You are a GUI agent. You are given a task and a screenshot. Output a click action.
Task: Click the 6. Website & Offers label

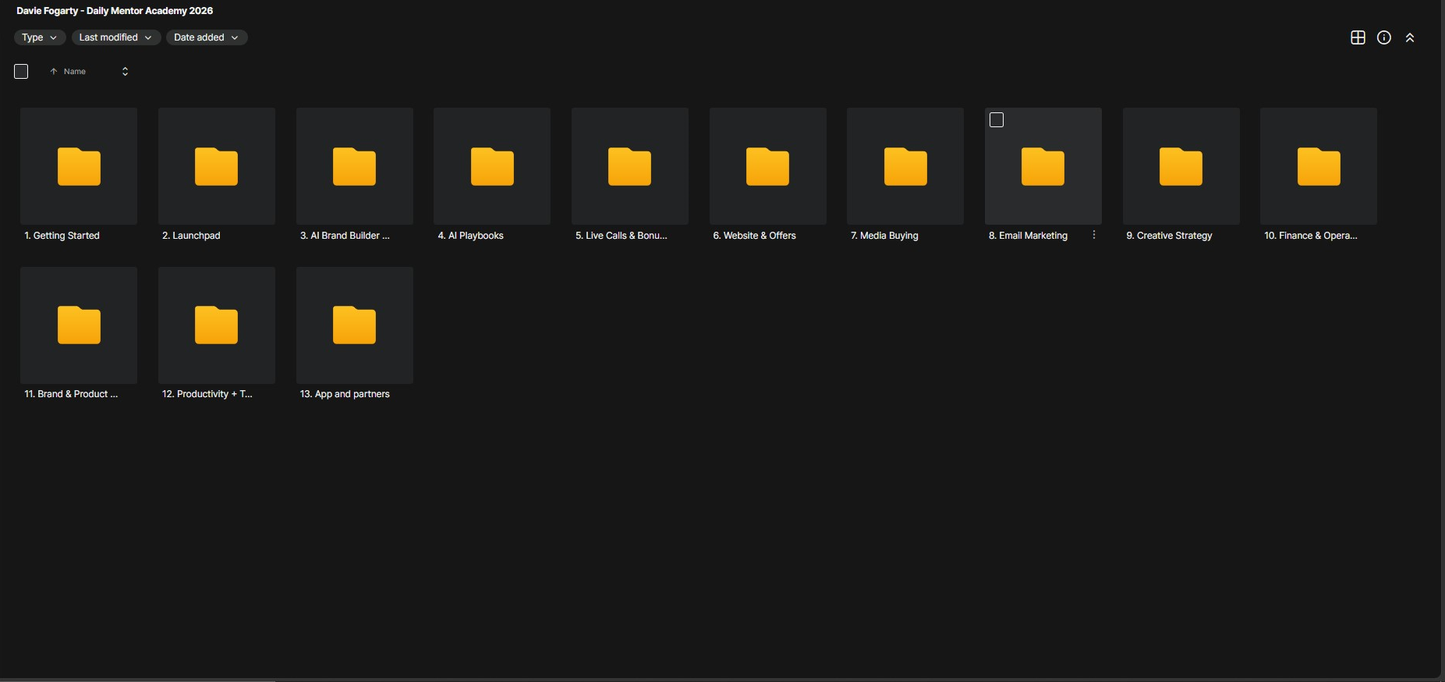(754, 236)
